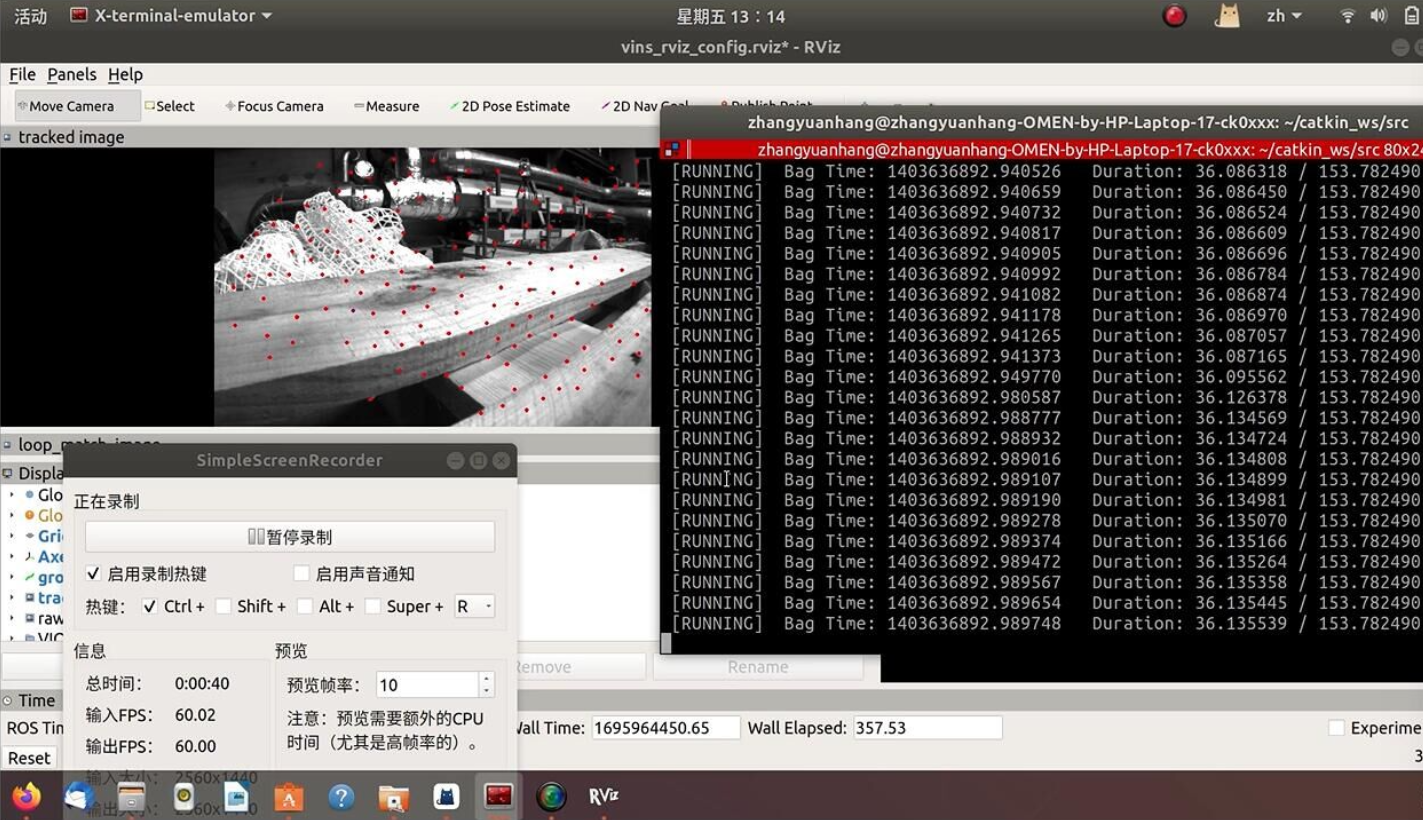Viewport: 1423px width, 820px height.
Task: Enable sound notification checkbox
Action: (x=301, y=574)
